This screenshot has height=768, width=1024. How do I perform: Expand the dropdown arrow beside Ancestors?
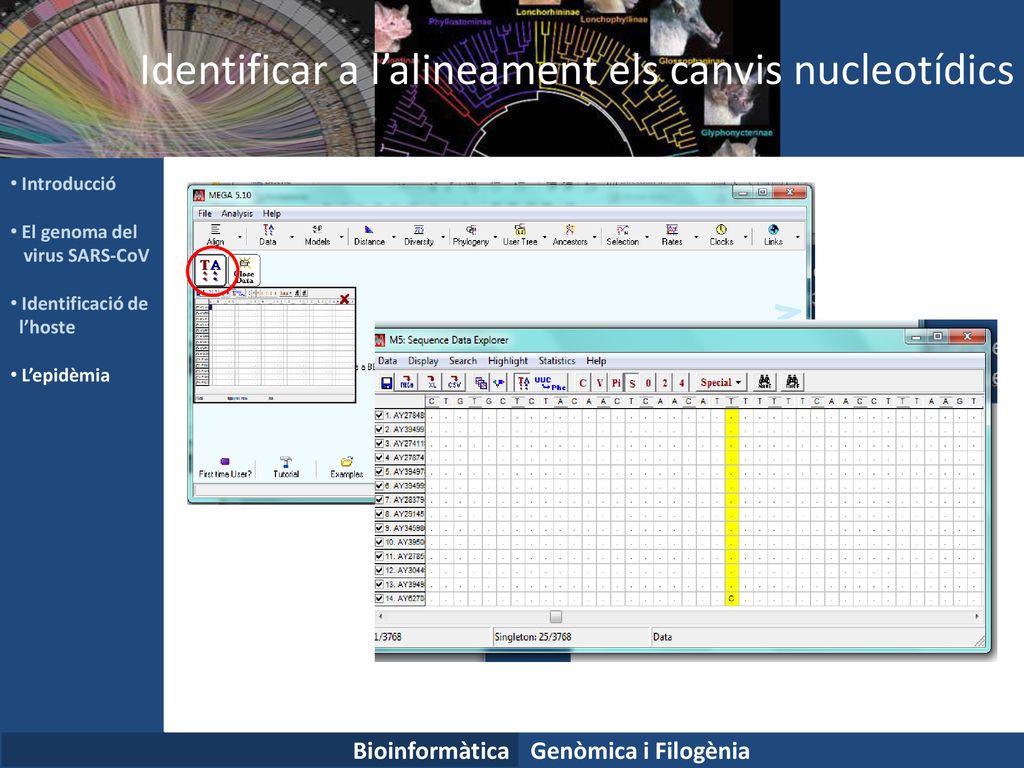click(x=595, y=237)
